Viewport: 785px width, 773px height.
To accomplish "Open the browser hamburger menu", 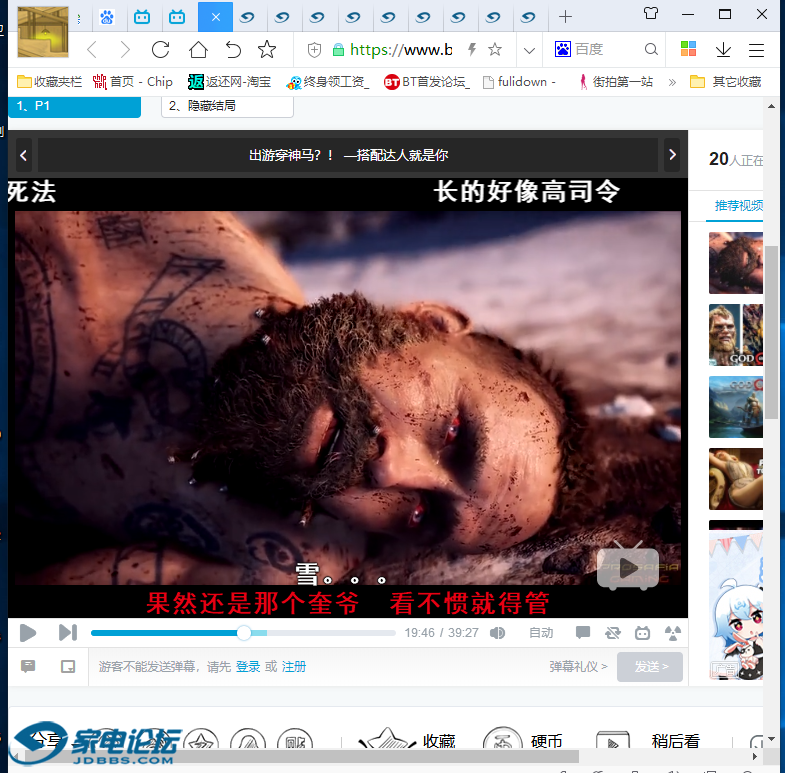I will point(756,50).
